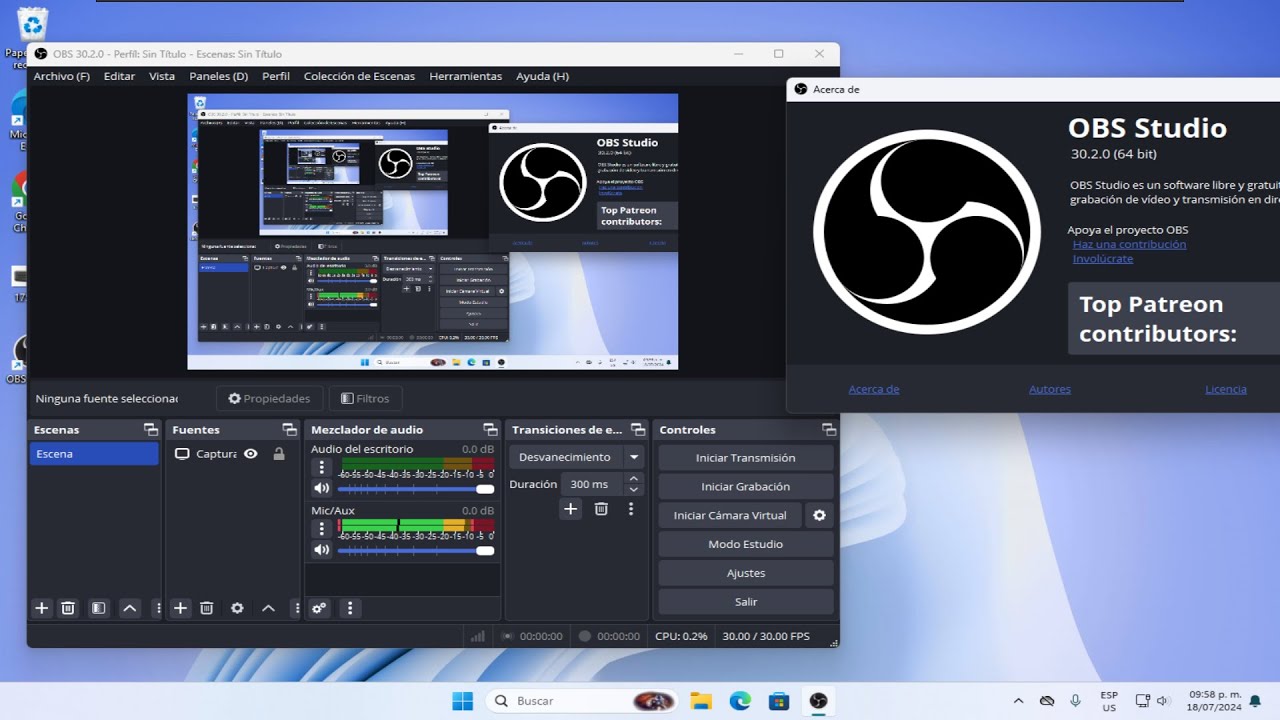
Task: Delete the selected scene with the trash icon
Action: [x=68, y=608]
